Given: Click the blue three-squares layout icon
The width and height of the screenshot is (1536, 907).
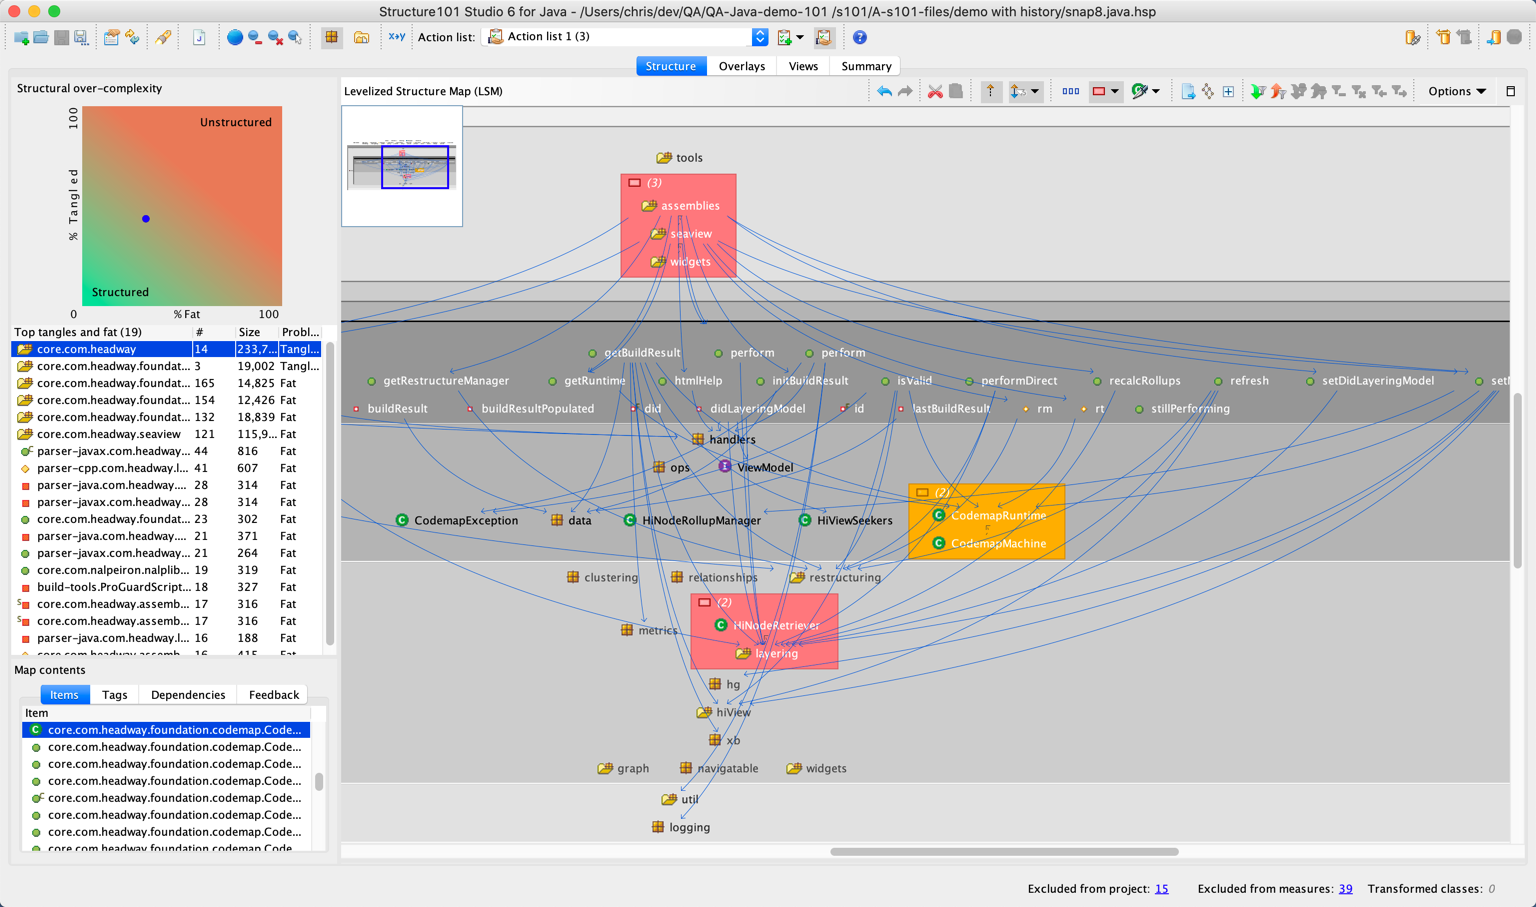Looking at the screenshot, I should coord(1070,91).
